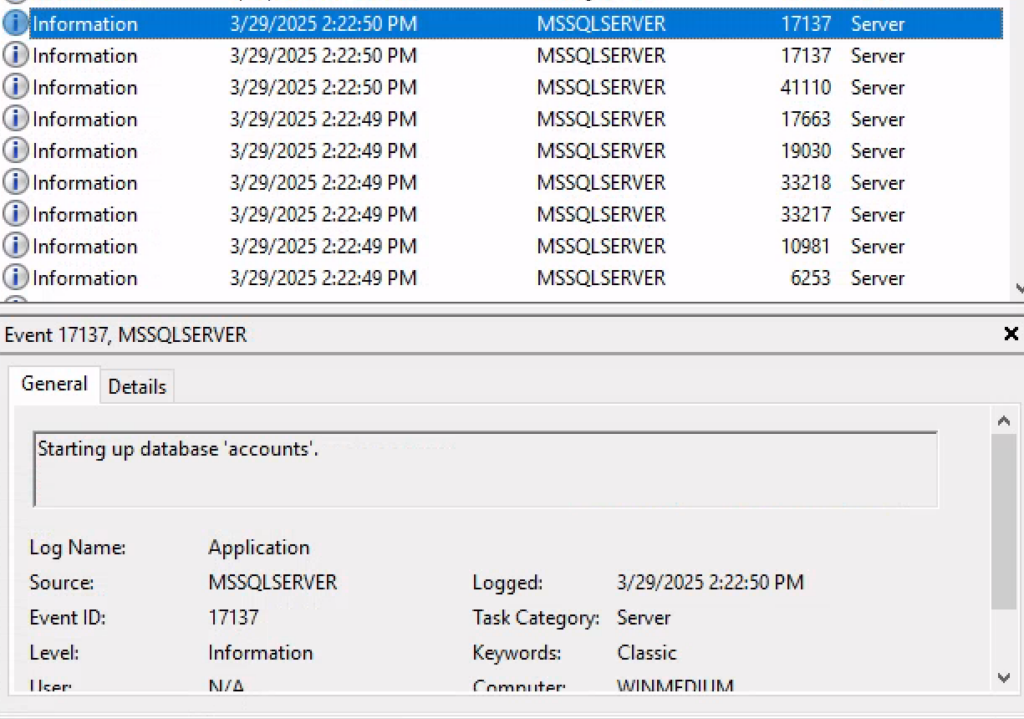This screenshot has width=1024, height=719.
Task: Click the info icon beside event 33217
Action: 15,215
